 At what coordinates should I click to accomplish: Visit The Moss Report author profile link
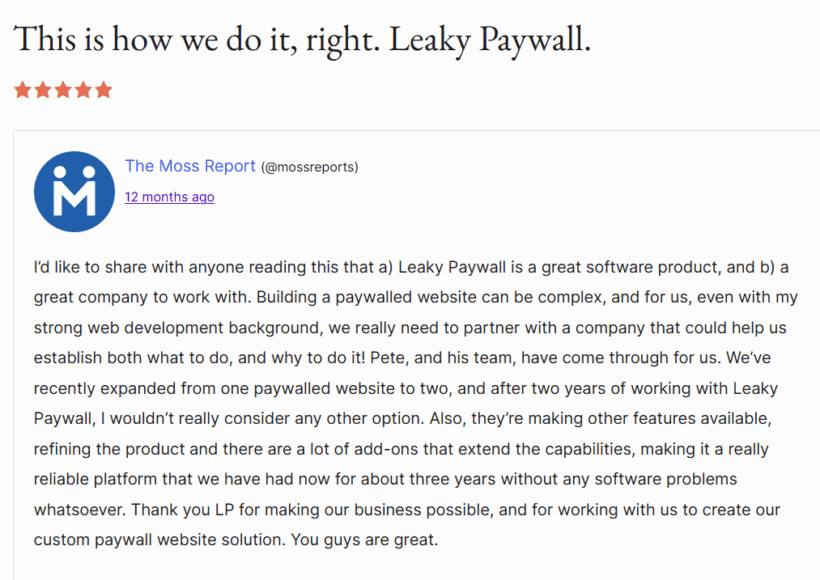click(x=190, y=166)
